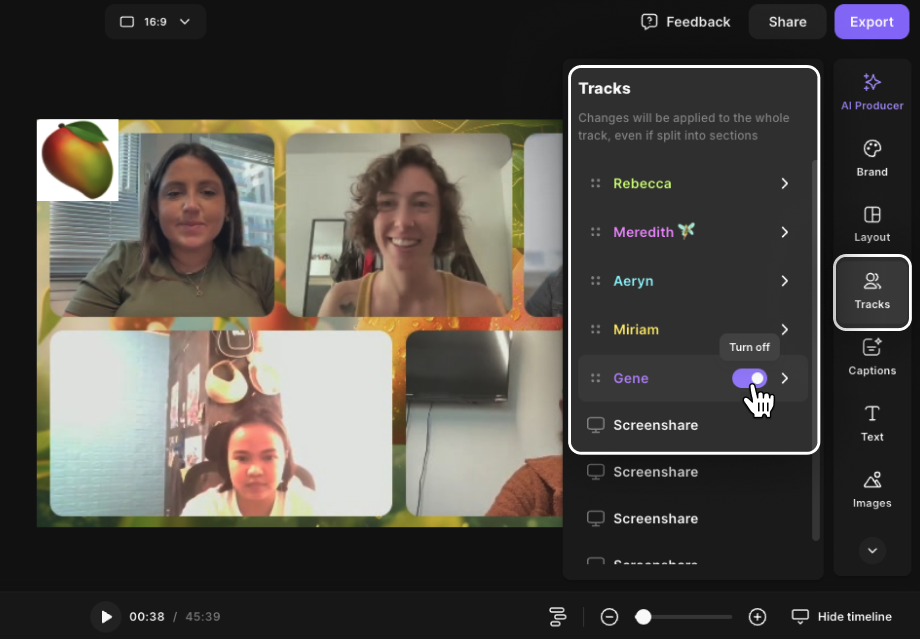The image size is (920, 639).
Task: Select the Layout tool
Action: (x=872, y=224)
